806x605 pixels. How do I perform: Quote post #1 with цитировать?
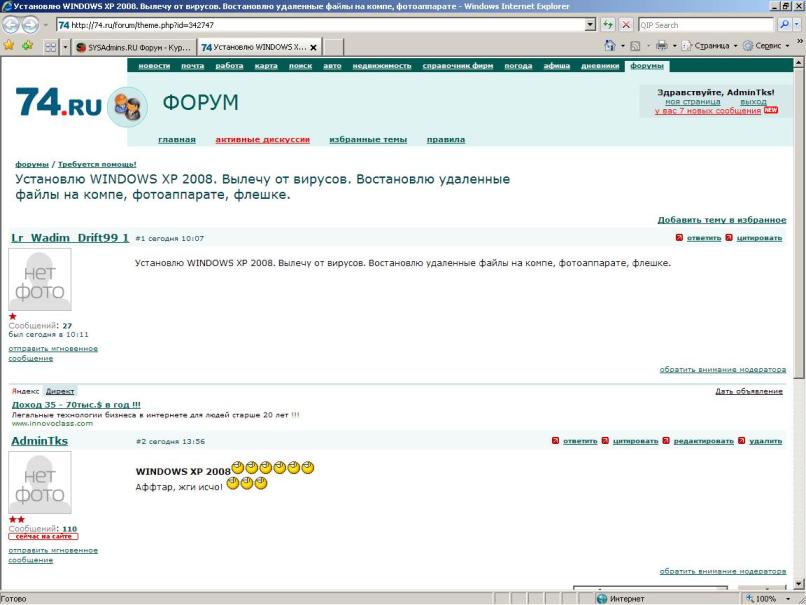click(759, 238)
